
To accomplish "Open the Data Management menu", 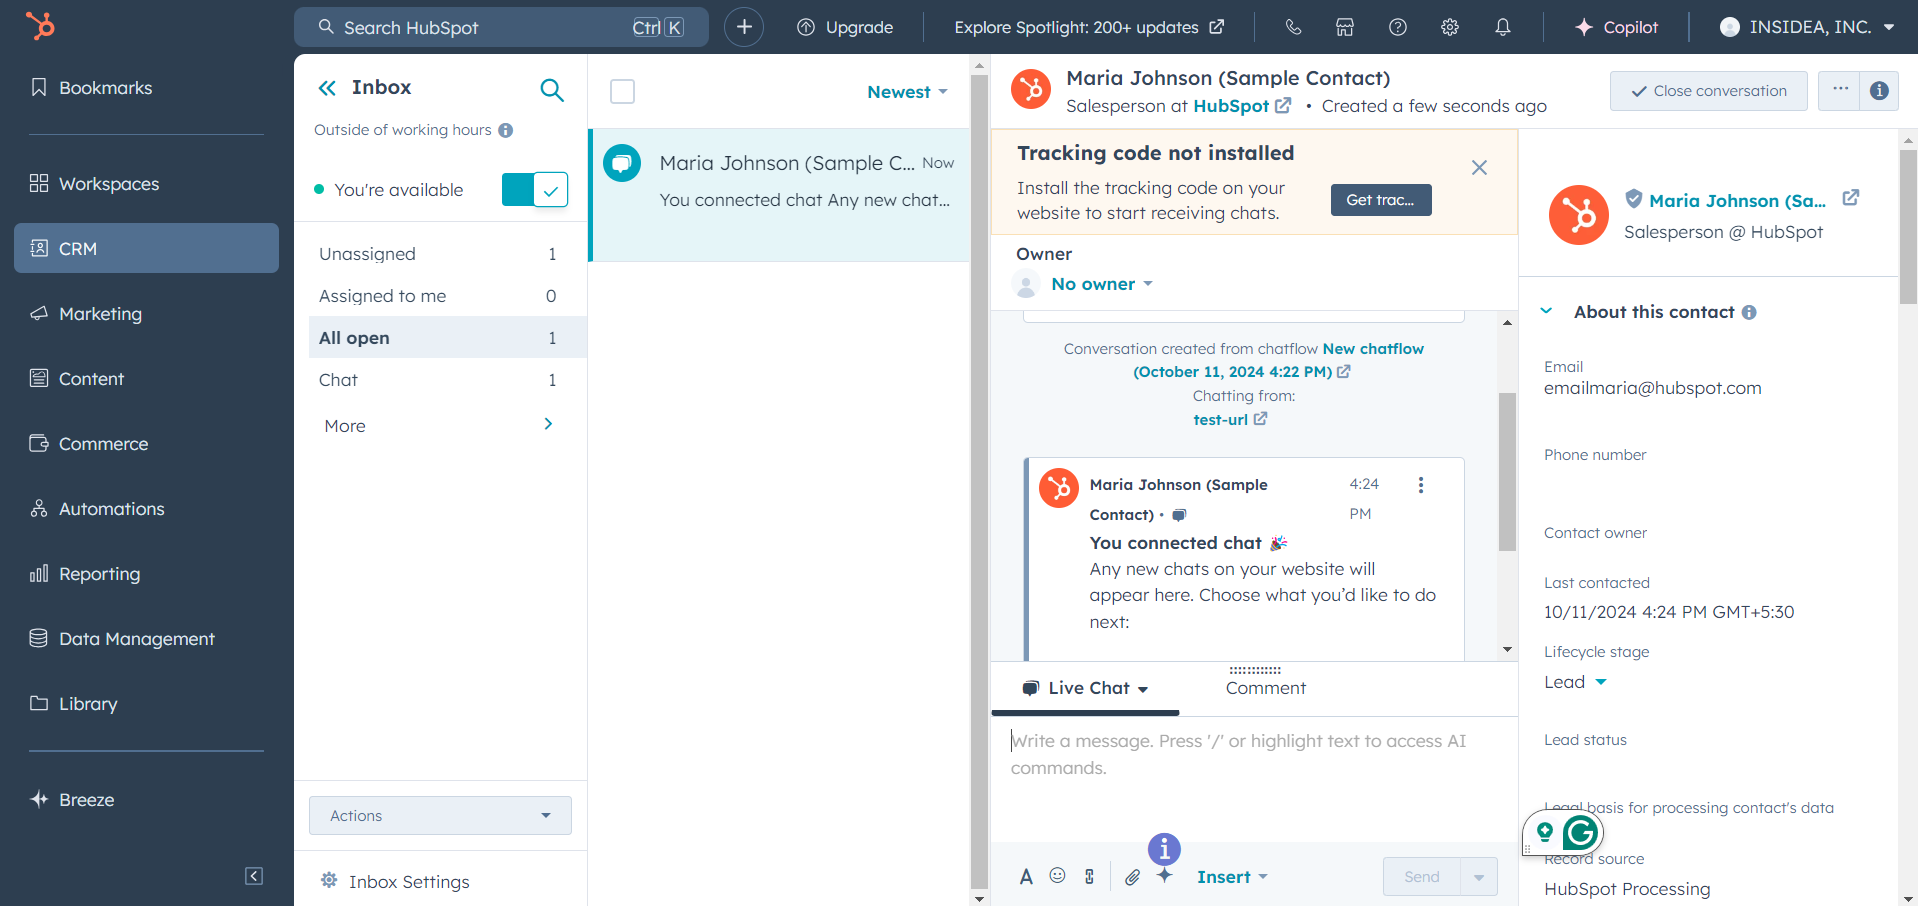I will [146, 639].
